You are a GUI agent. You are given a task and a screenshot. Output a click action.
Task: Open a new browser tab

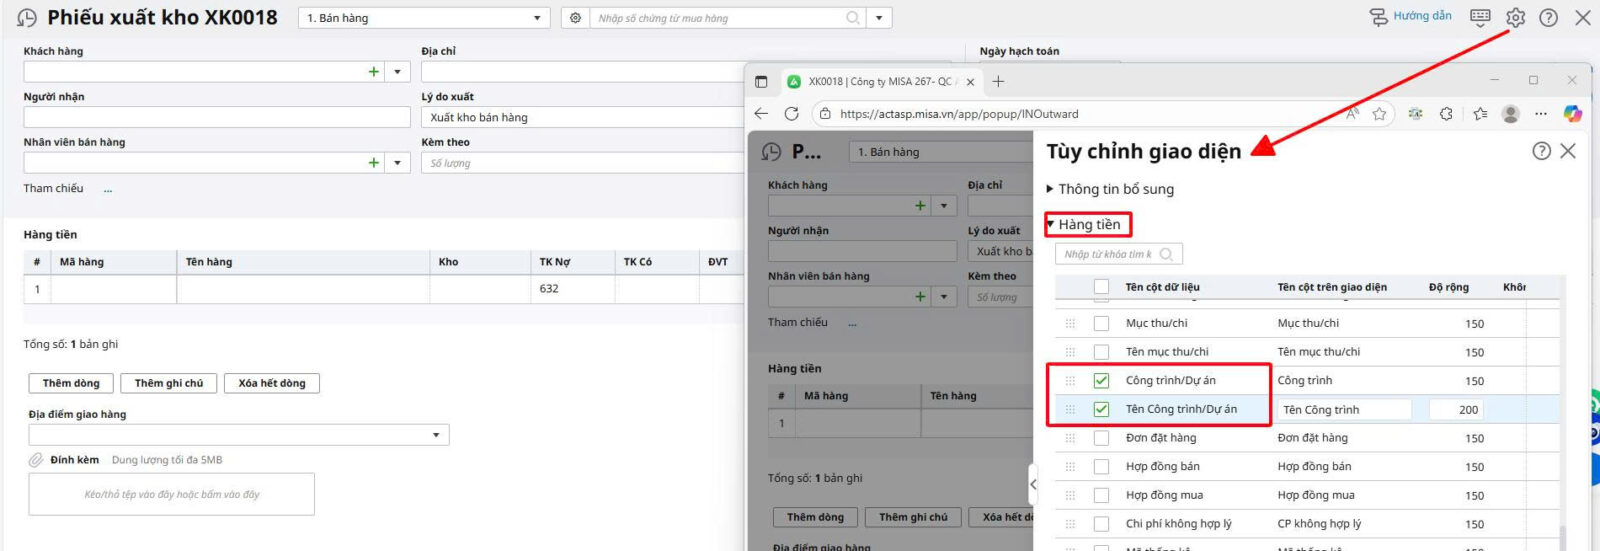coord(998,82)
